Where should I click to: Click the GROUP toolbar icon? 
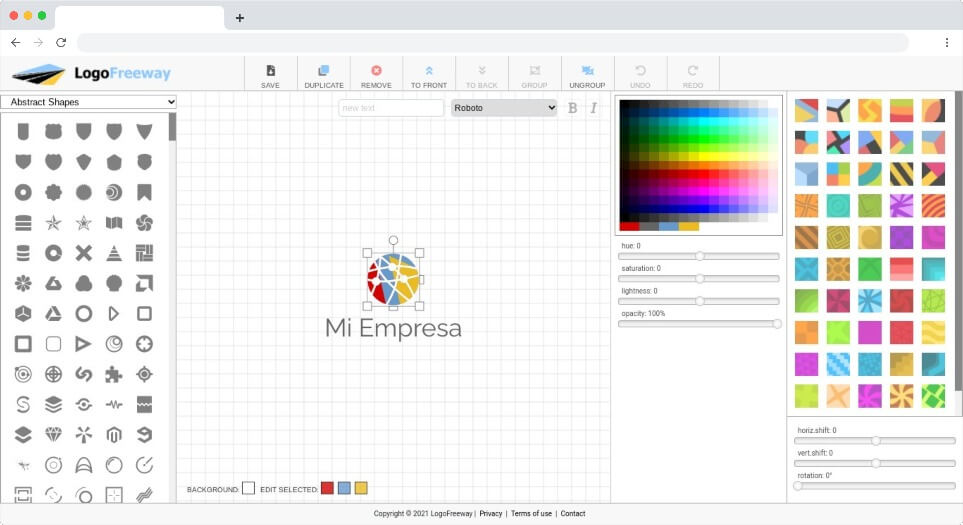534,71
